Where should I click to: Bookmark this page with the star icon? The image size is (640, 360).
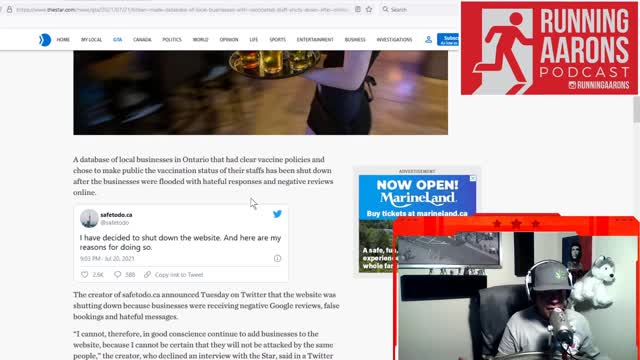pyautogui.click(x=369, y=9)
